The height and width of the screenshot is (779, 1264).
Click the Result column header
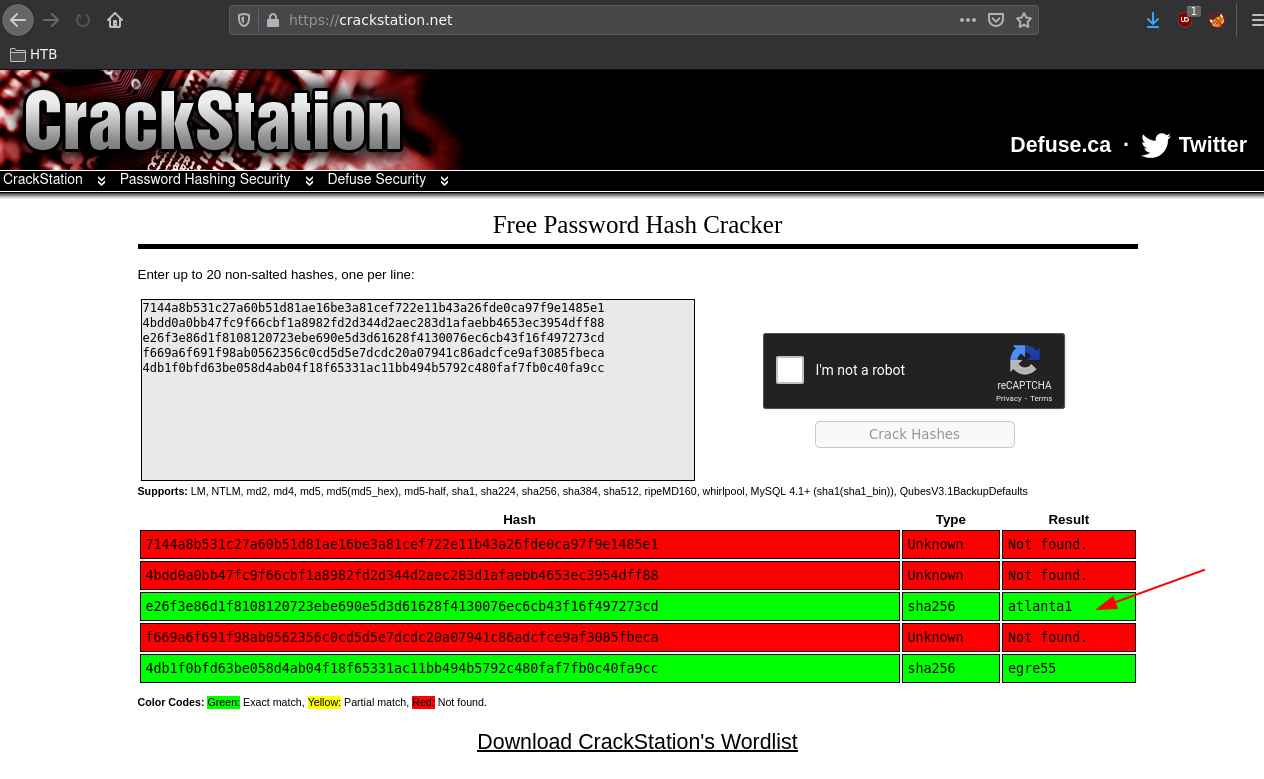coord(1068,520)
